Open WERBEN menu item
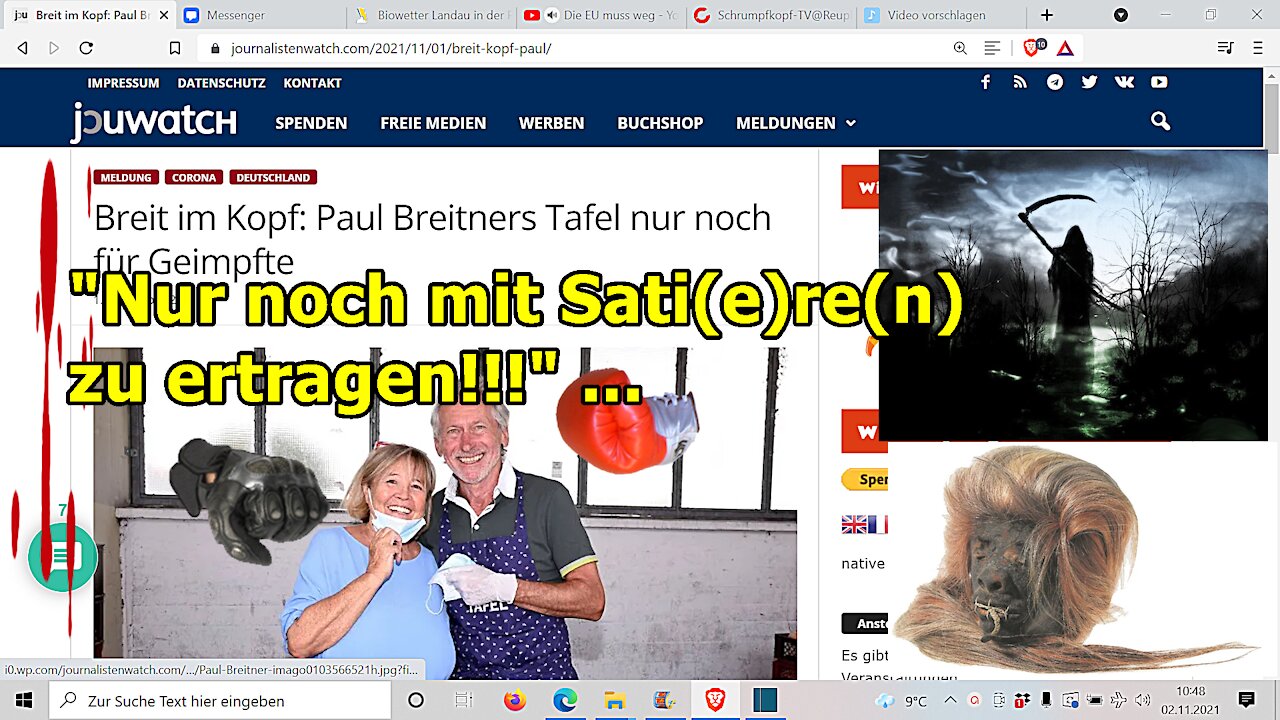1280x720 pixels. [x=551, y=123]
